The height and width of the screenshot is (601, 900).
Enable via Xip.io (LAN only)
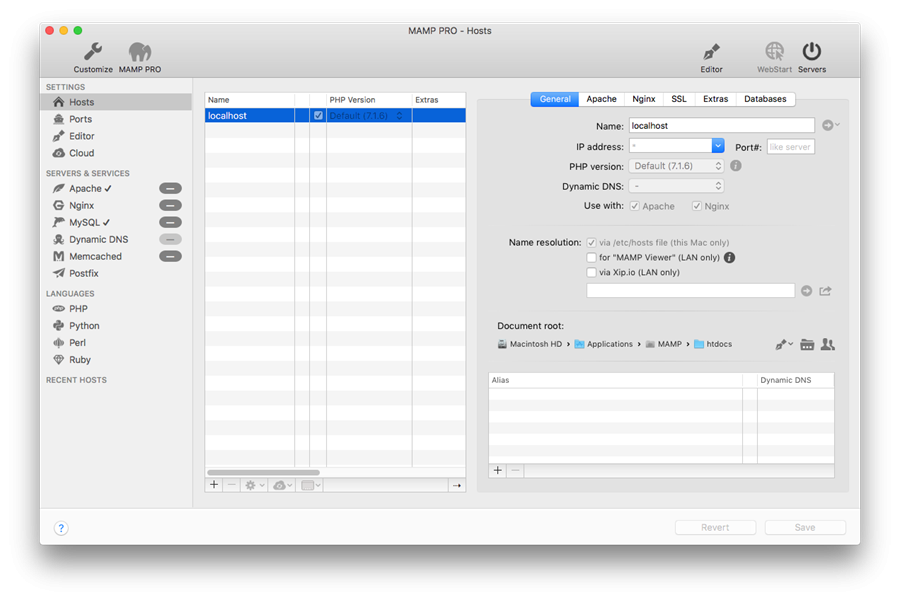[x=591, y=273]
